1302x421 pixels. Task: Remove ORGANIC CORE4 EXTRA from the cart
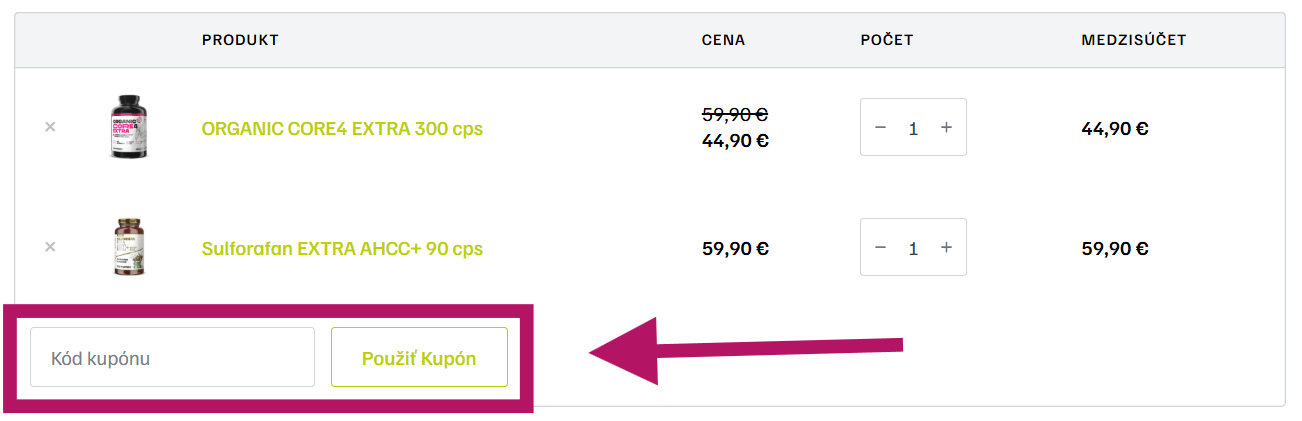(x=50, y=127)
